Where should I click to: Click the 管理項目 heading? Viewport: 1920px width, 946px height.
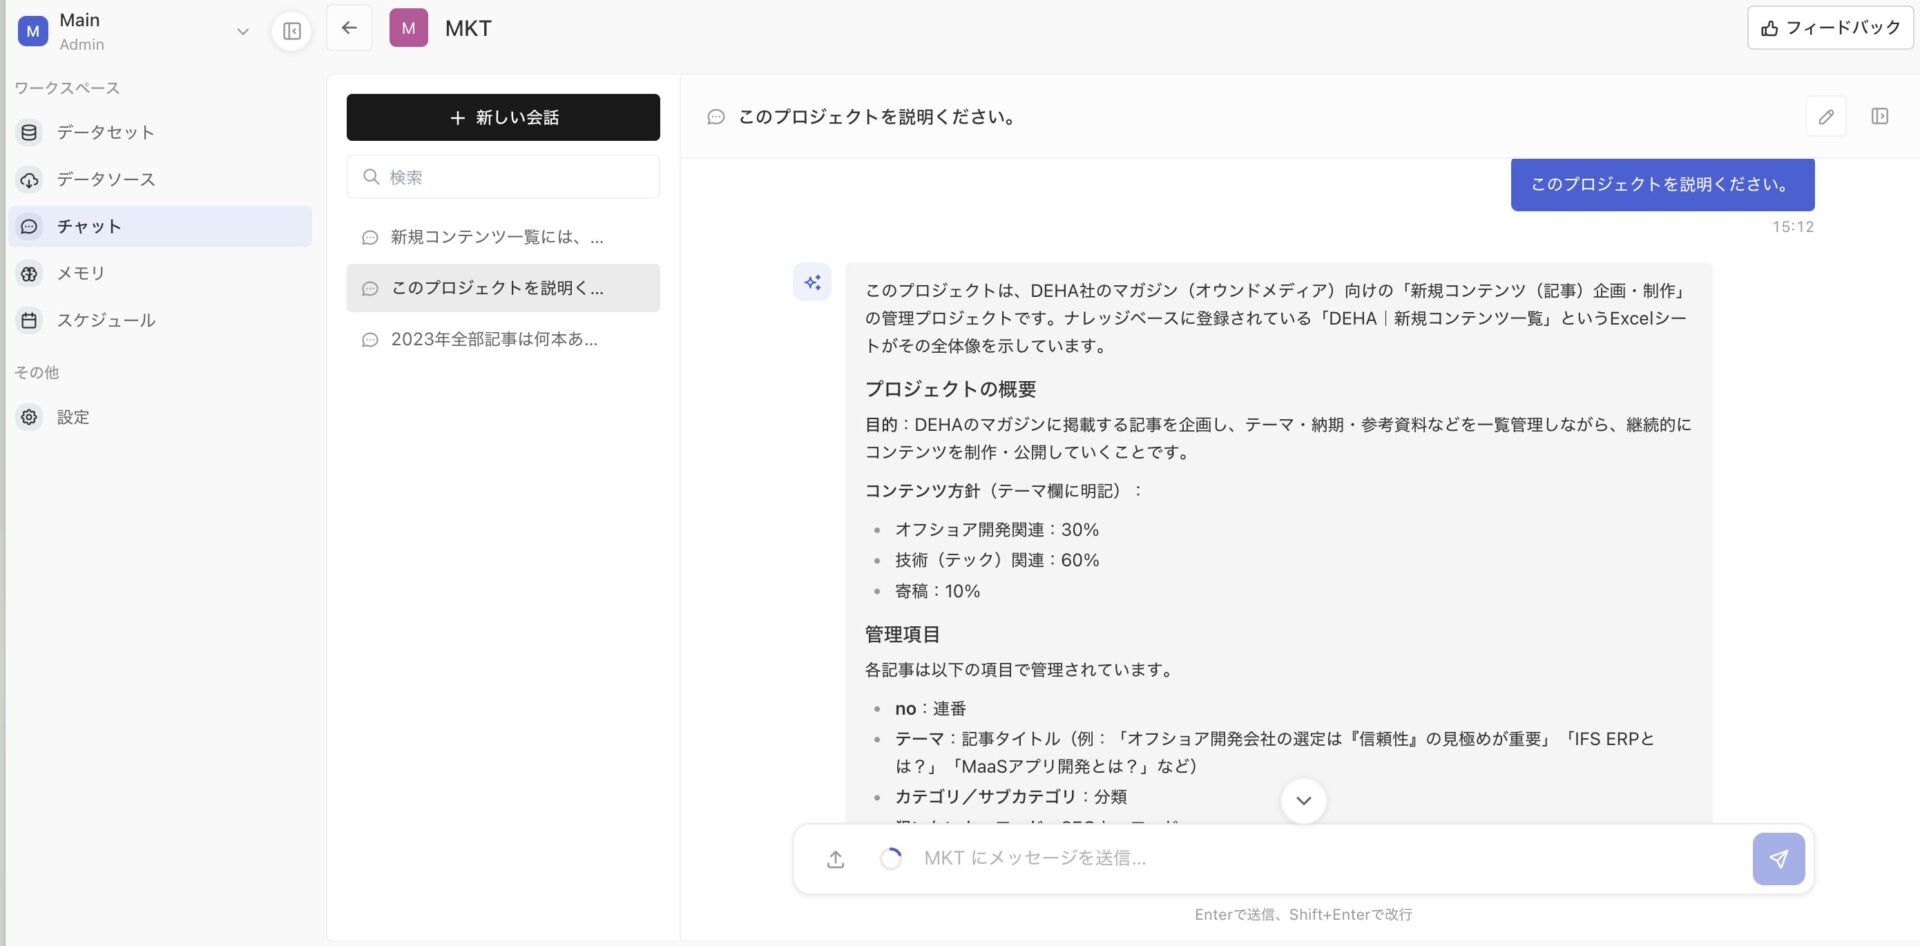click(x=902, y=634)
